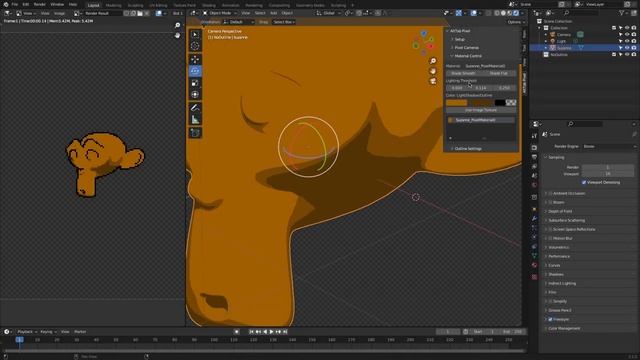Image resolution: width=640 pixels, height=360 pixels.
Task: Open the Object properties tab icon
Action: tap(534, 209)
